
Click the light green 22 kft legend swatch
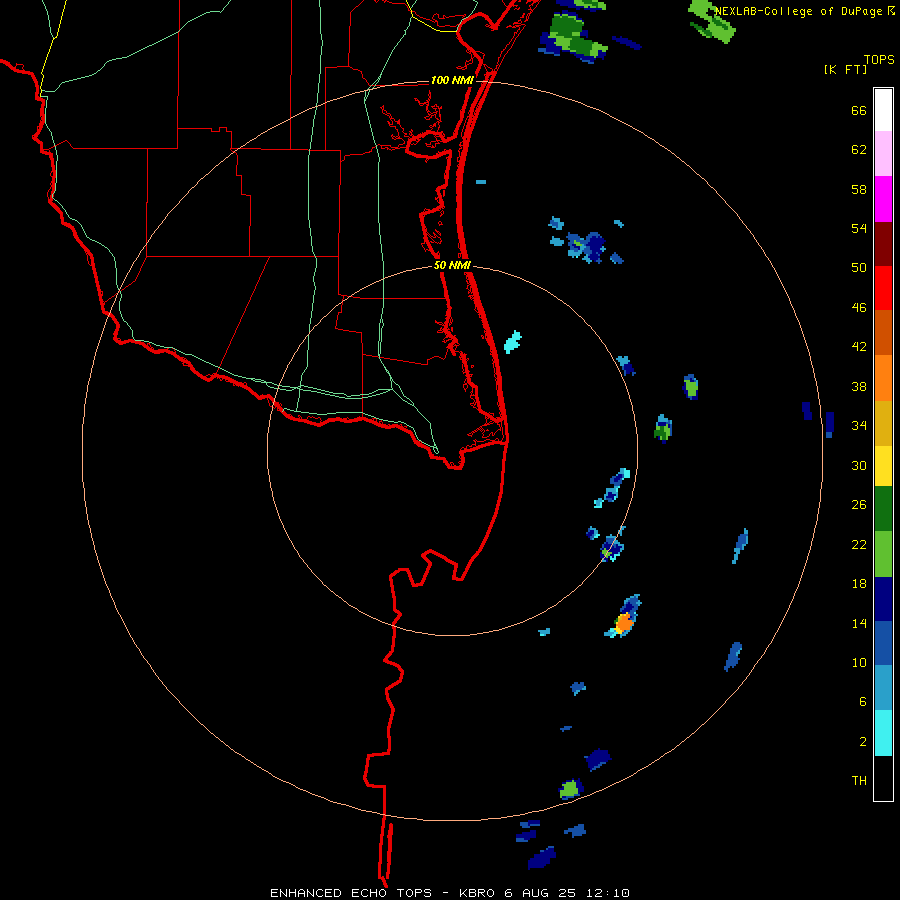click(883, 554)
